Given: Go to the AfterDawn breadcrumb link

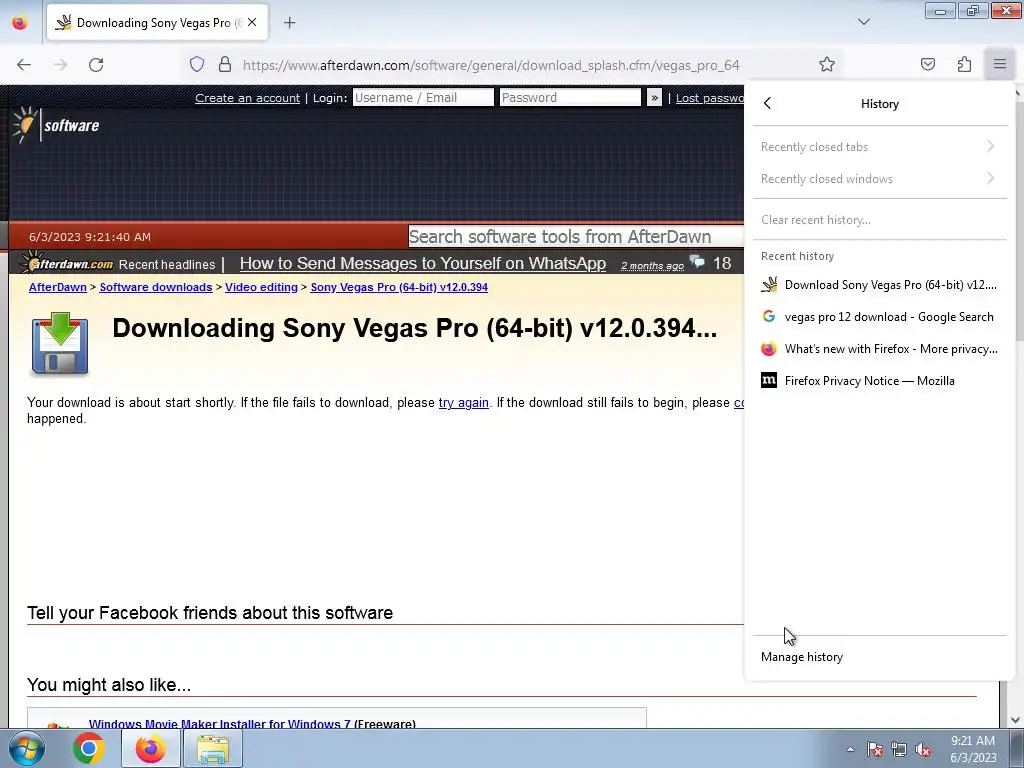Looking at the screenshot, I should point(57,287).
